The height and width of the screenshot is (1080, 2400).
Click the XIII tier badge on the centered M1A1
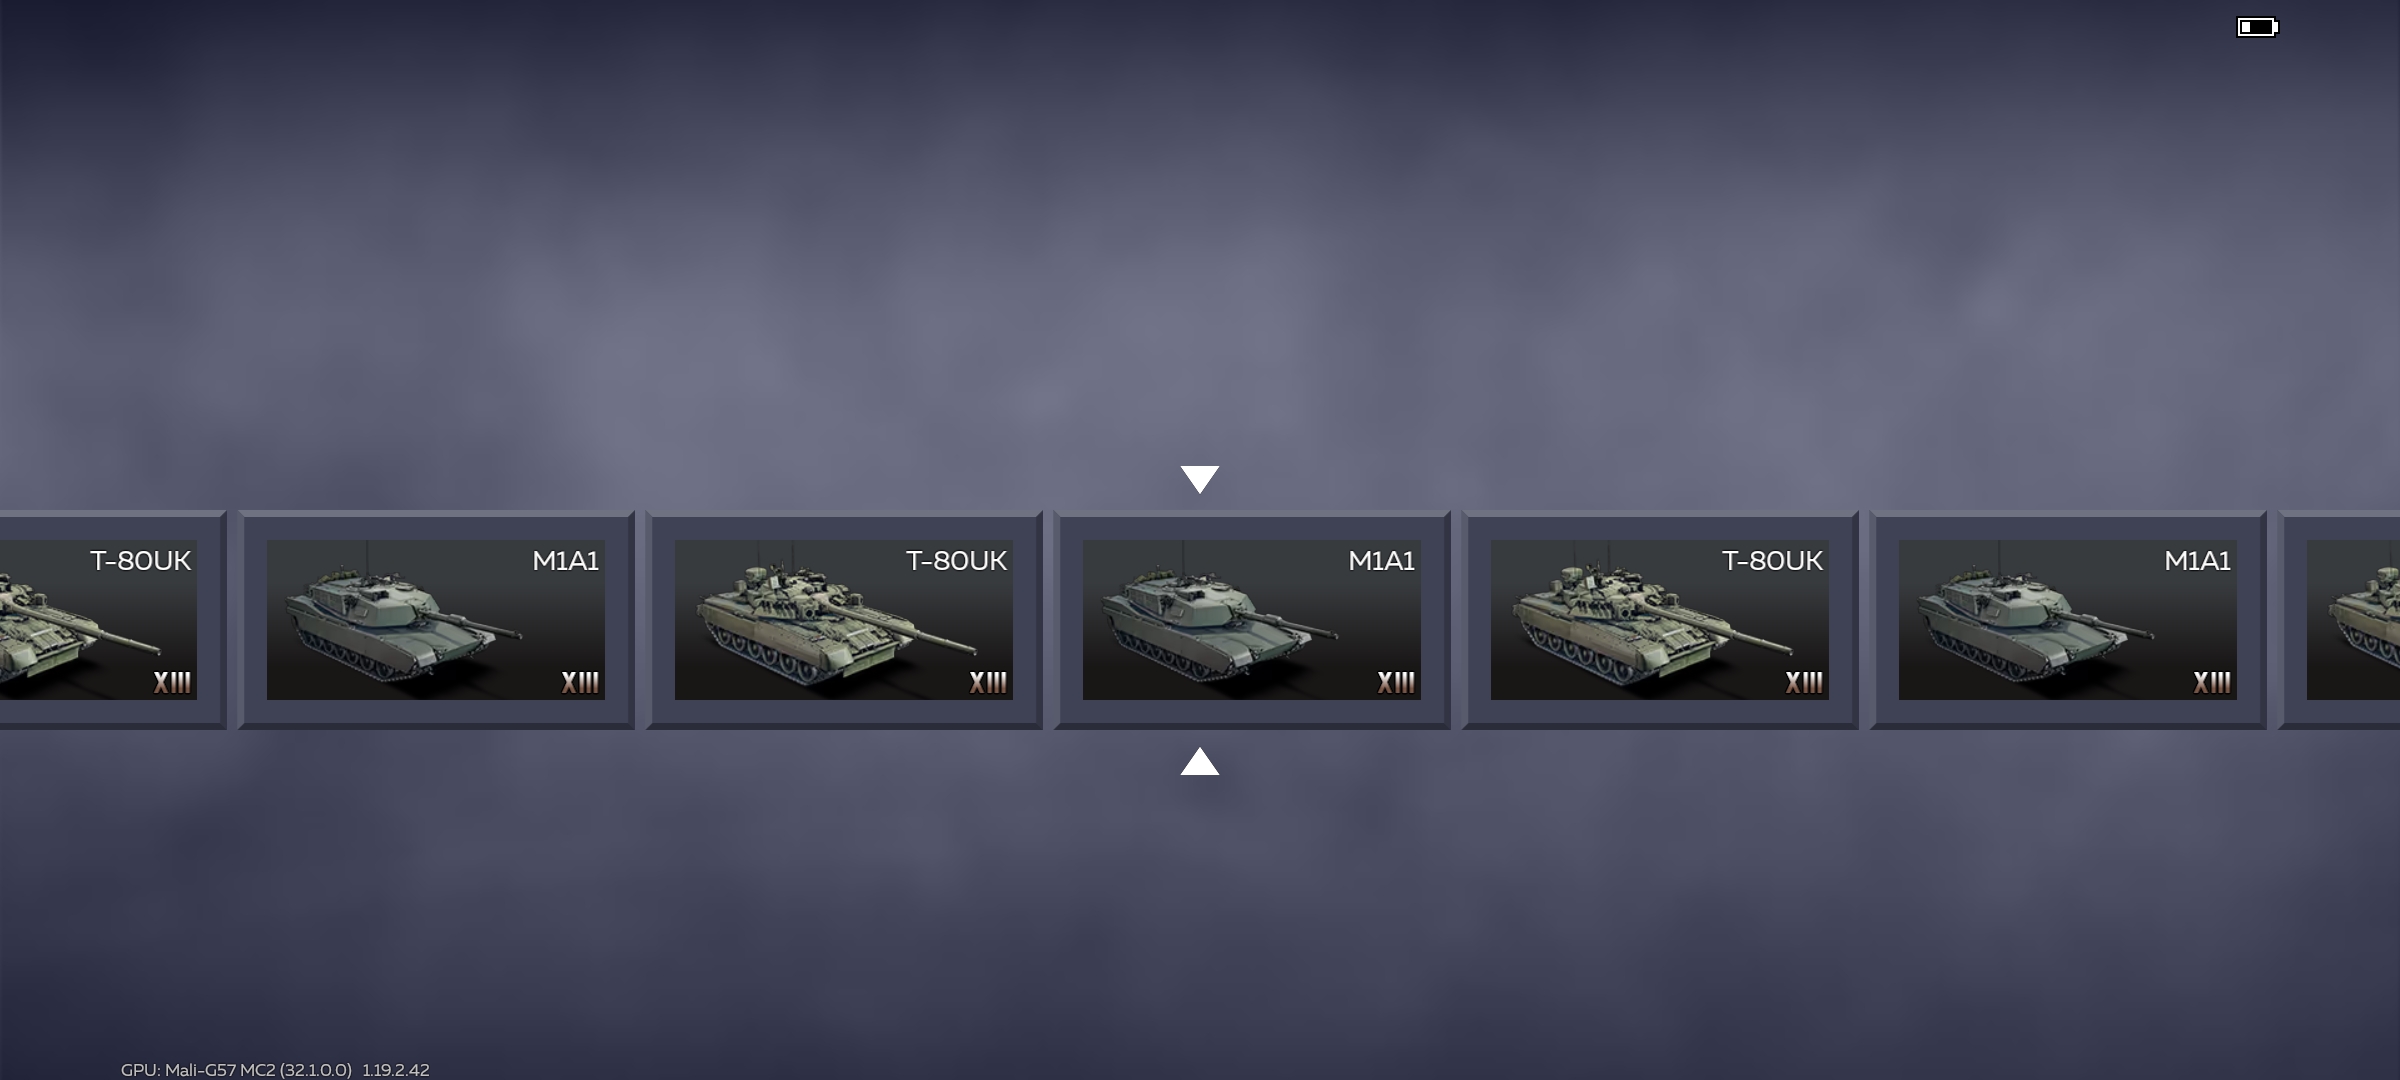click(x=1396, y=683)
